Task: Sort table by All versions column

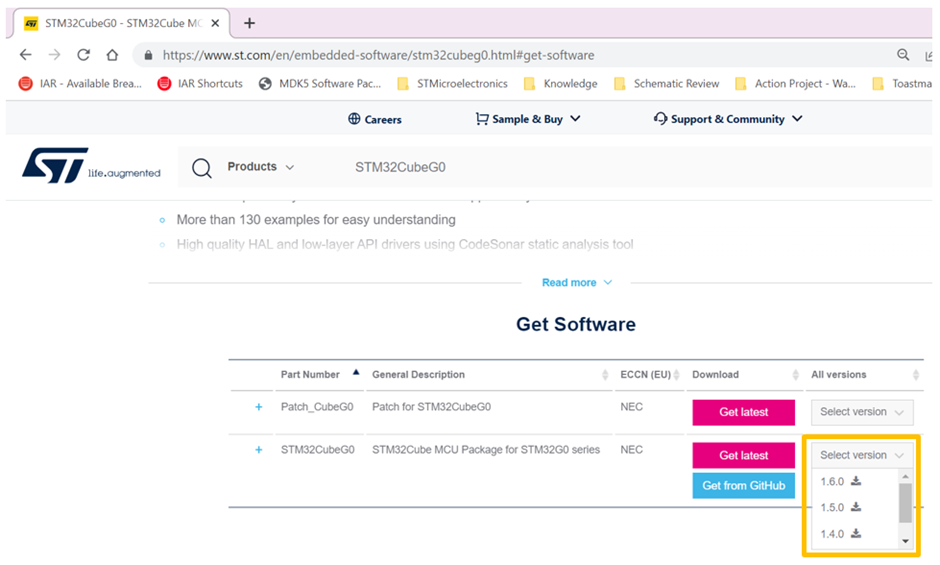Action: pyautogui.click(x=864, y=374)
